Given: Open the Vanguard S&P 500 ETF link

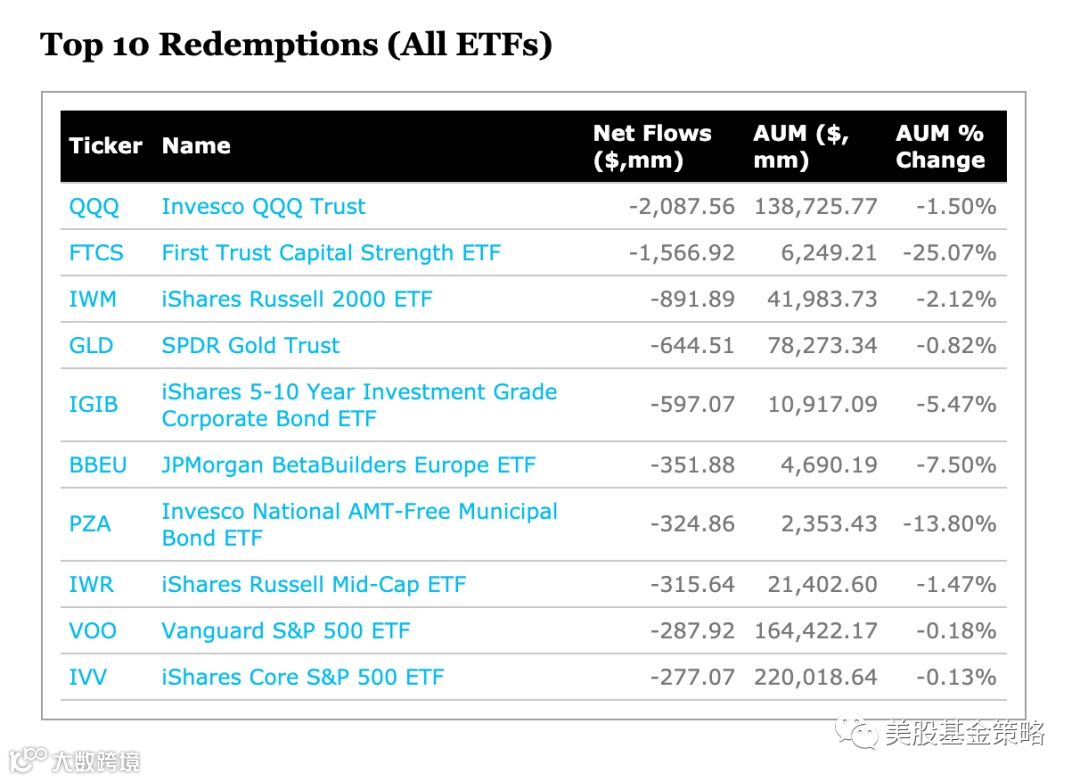Looking at the screenshot, I should pyautogui.click(x=285, y=631).
